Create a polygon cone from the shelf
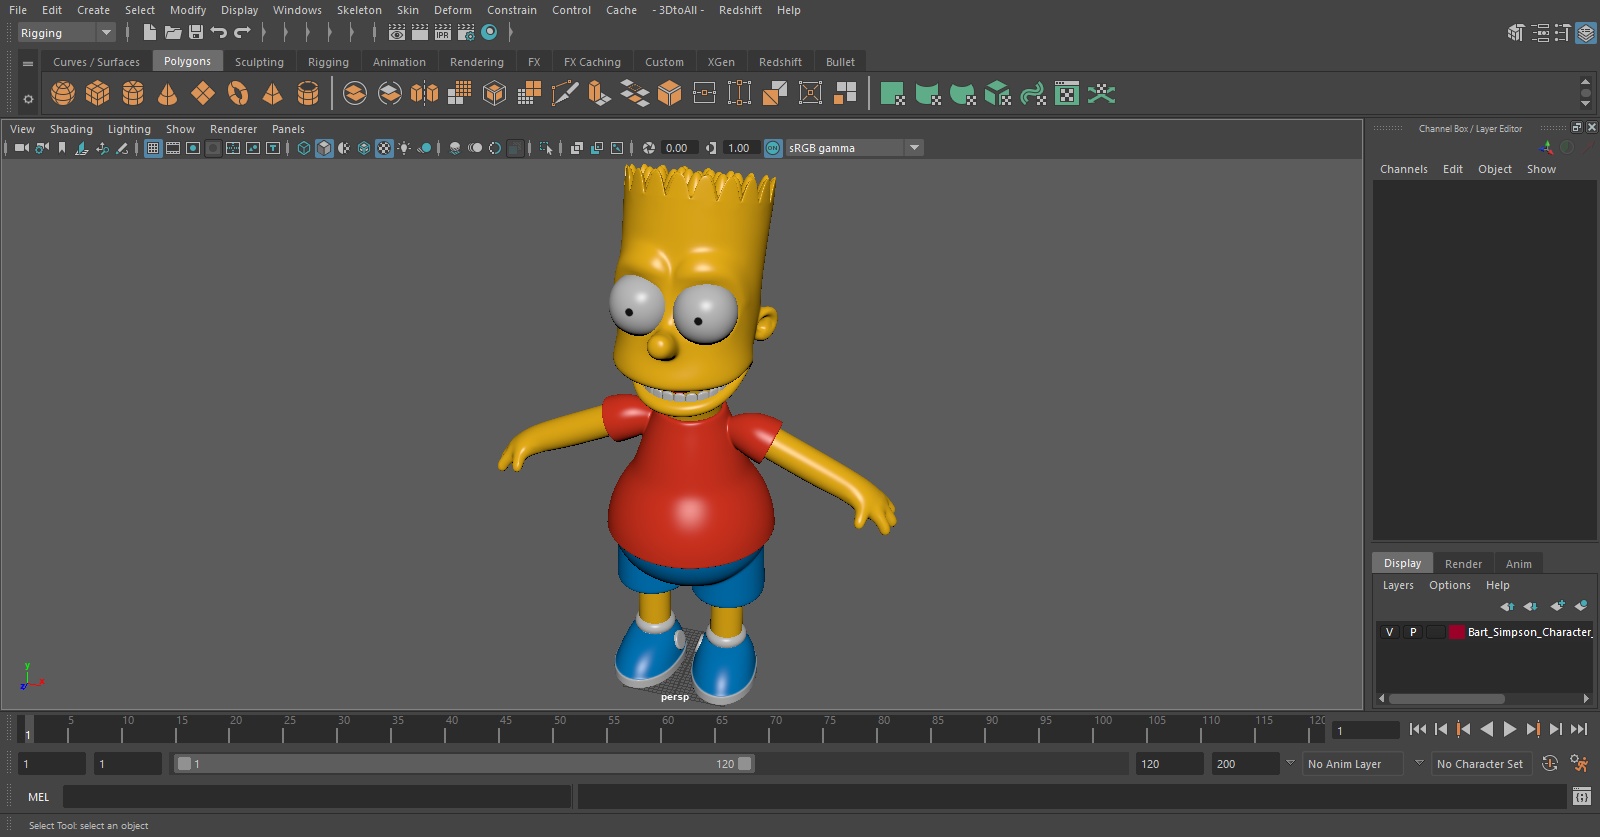1600x837 pixels. point(168,94)
